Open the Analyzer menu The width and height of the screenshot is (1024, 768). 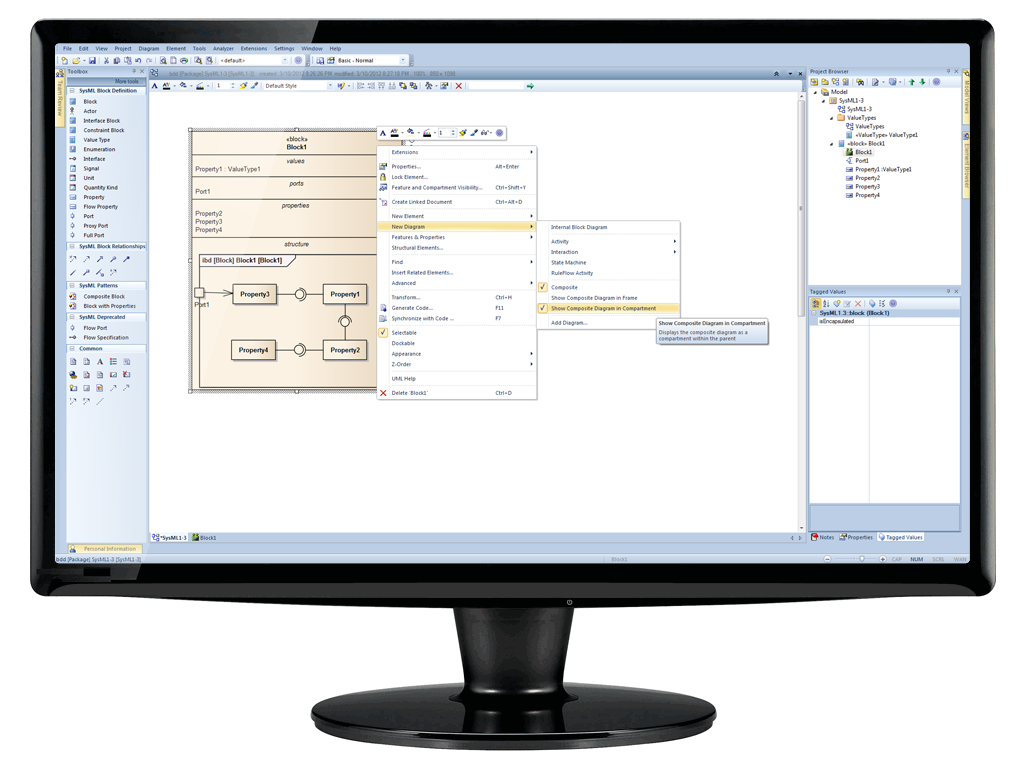point(223,48)
